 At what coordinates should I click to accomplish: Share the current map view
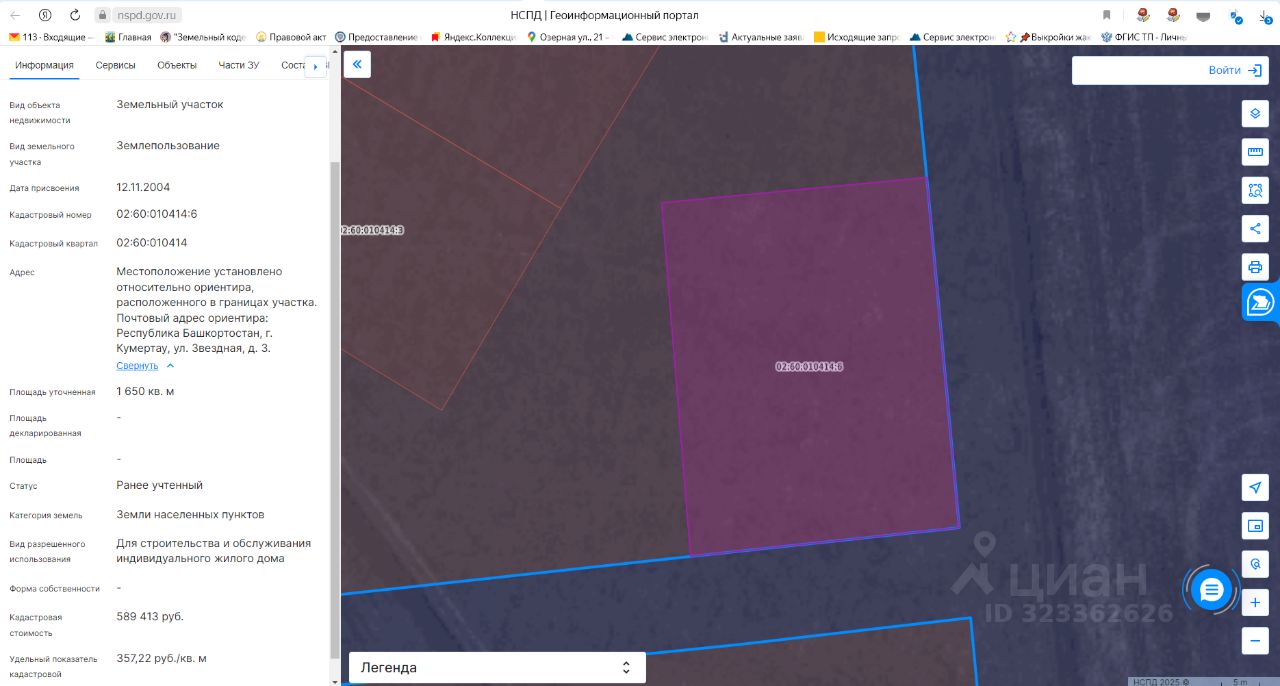point(1255,228)
